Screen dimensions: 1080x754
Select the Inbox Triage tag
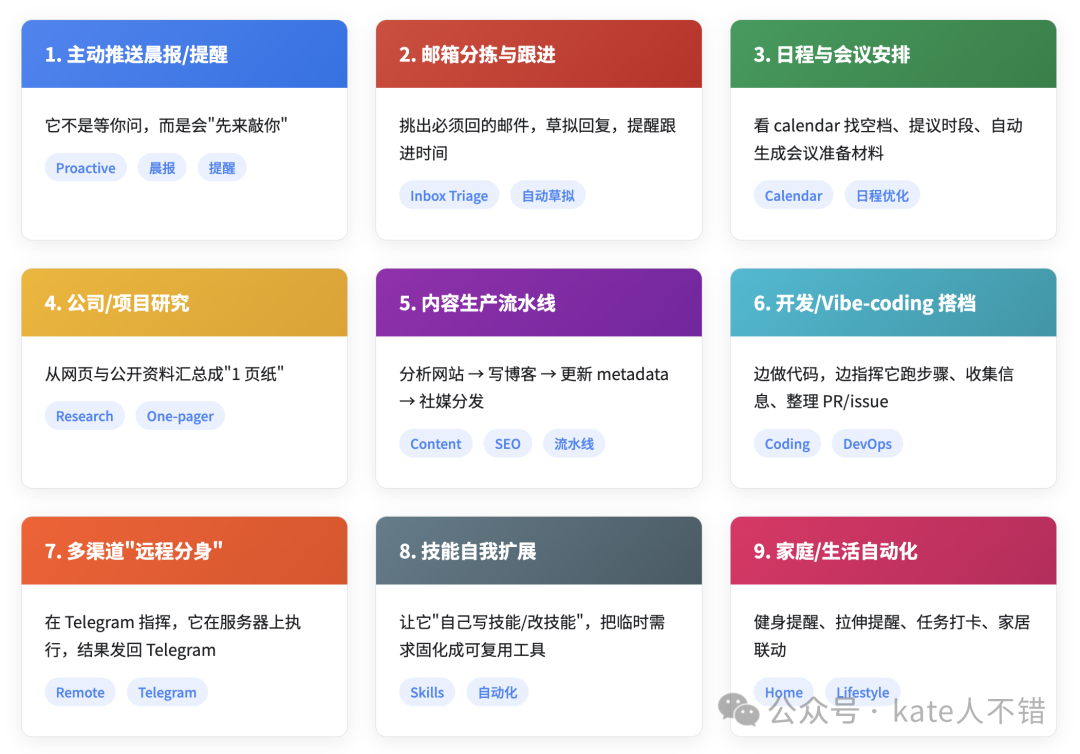click(449, 196)
